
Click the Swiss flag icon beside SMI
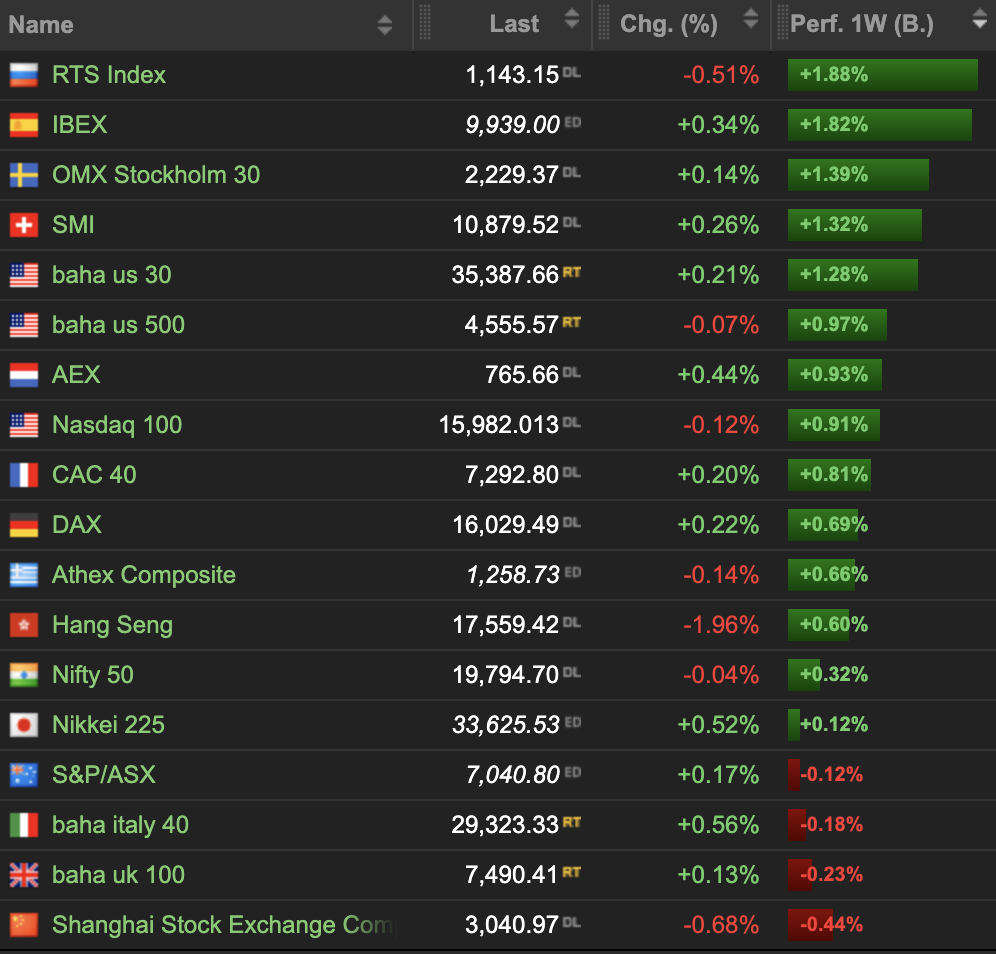pos(24,225)
